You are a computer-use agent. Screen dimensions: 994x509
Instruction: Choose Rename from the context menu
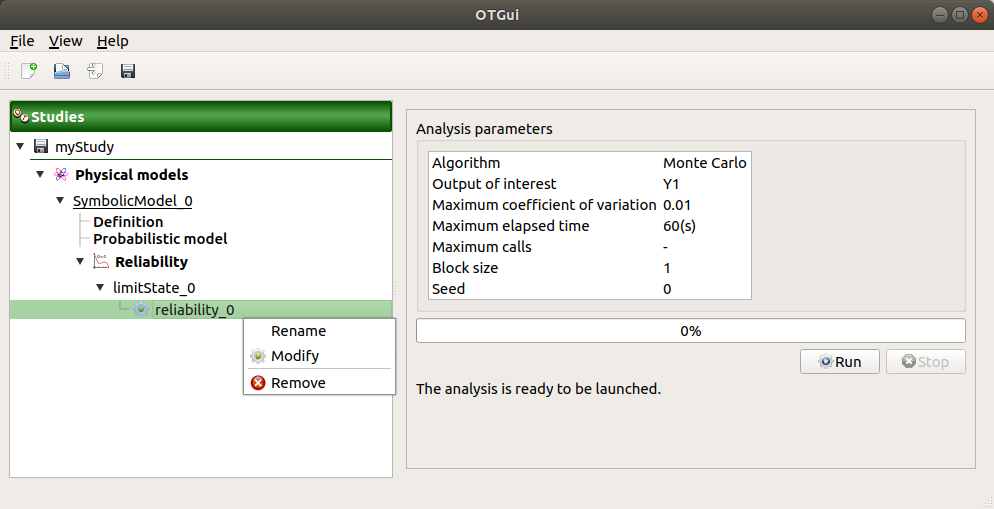click(298, 331)
